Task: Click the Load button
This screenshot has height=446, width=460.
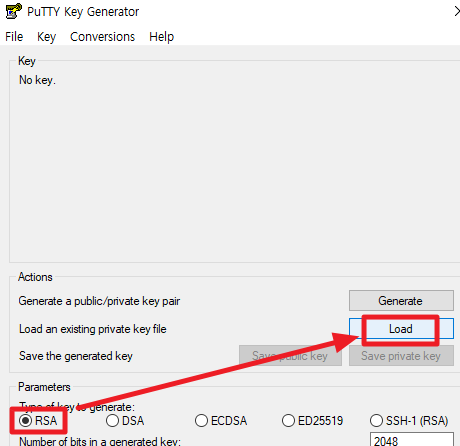Action: [x=401, y=329]
